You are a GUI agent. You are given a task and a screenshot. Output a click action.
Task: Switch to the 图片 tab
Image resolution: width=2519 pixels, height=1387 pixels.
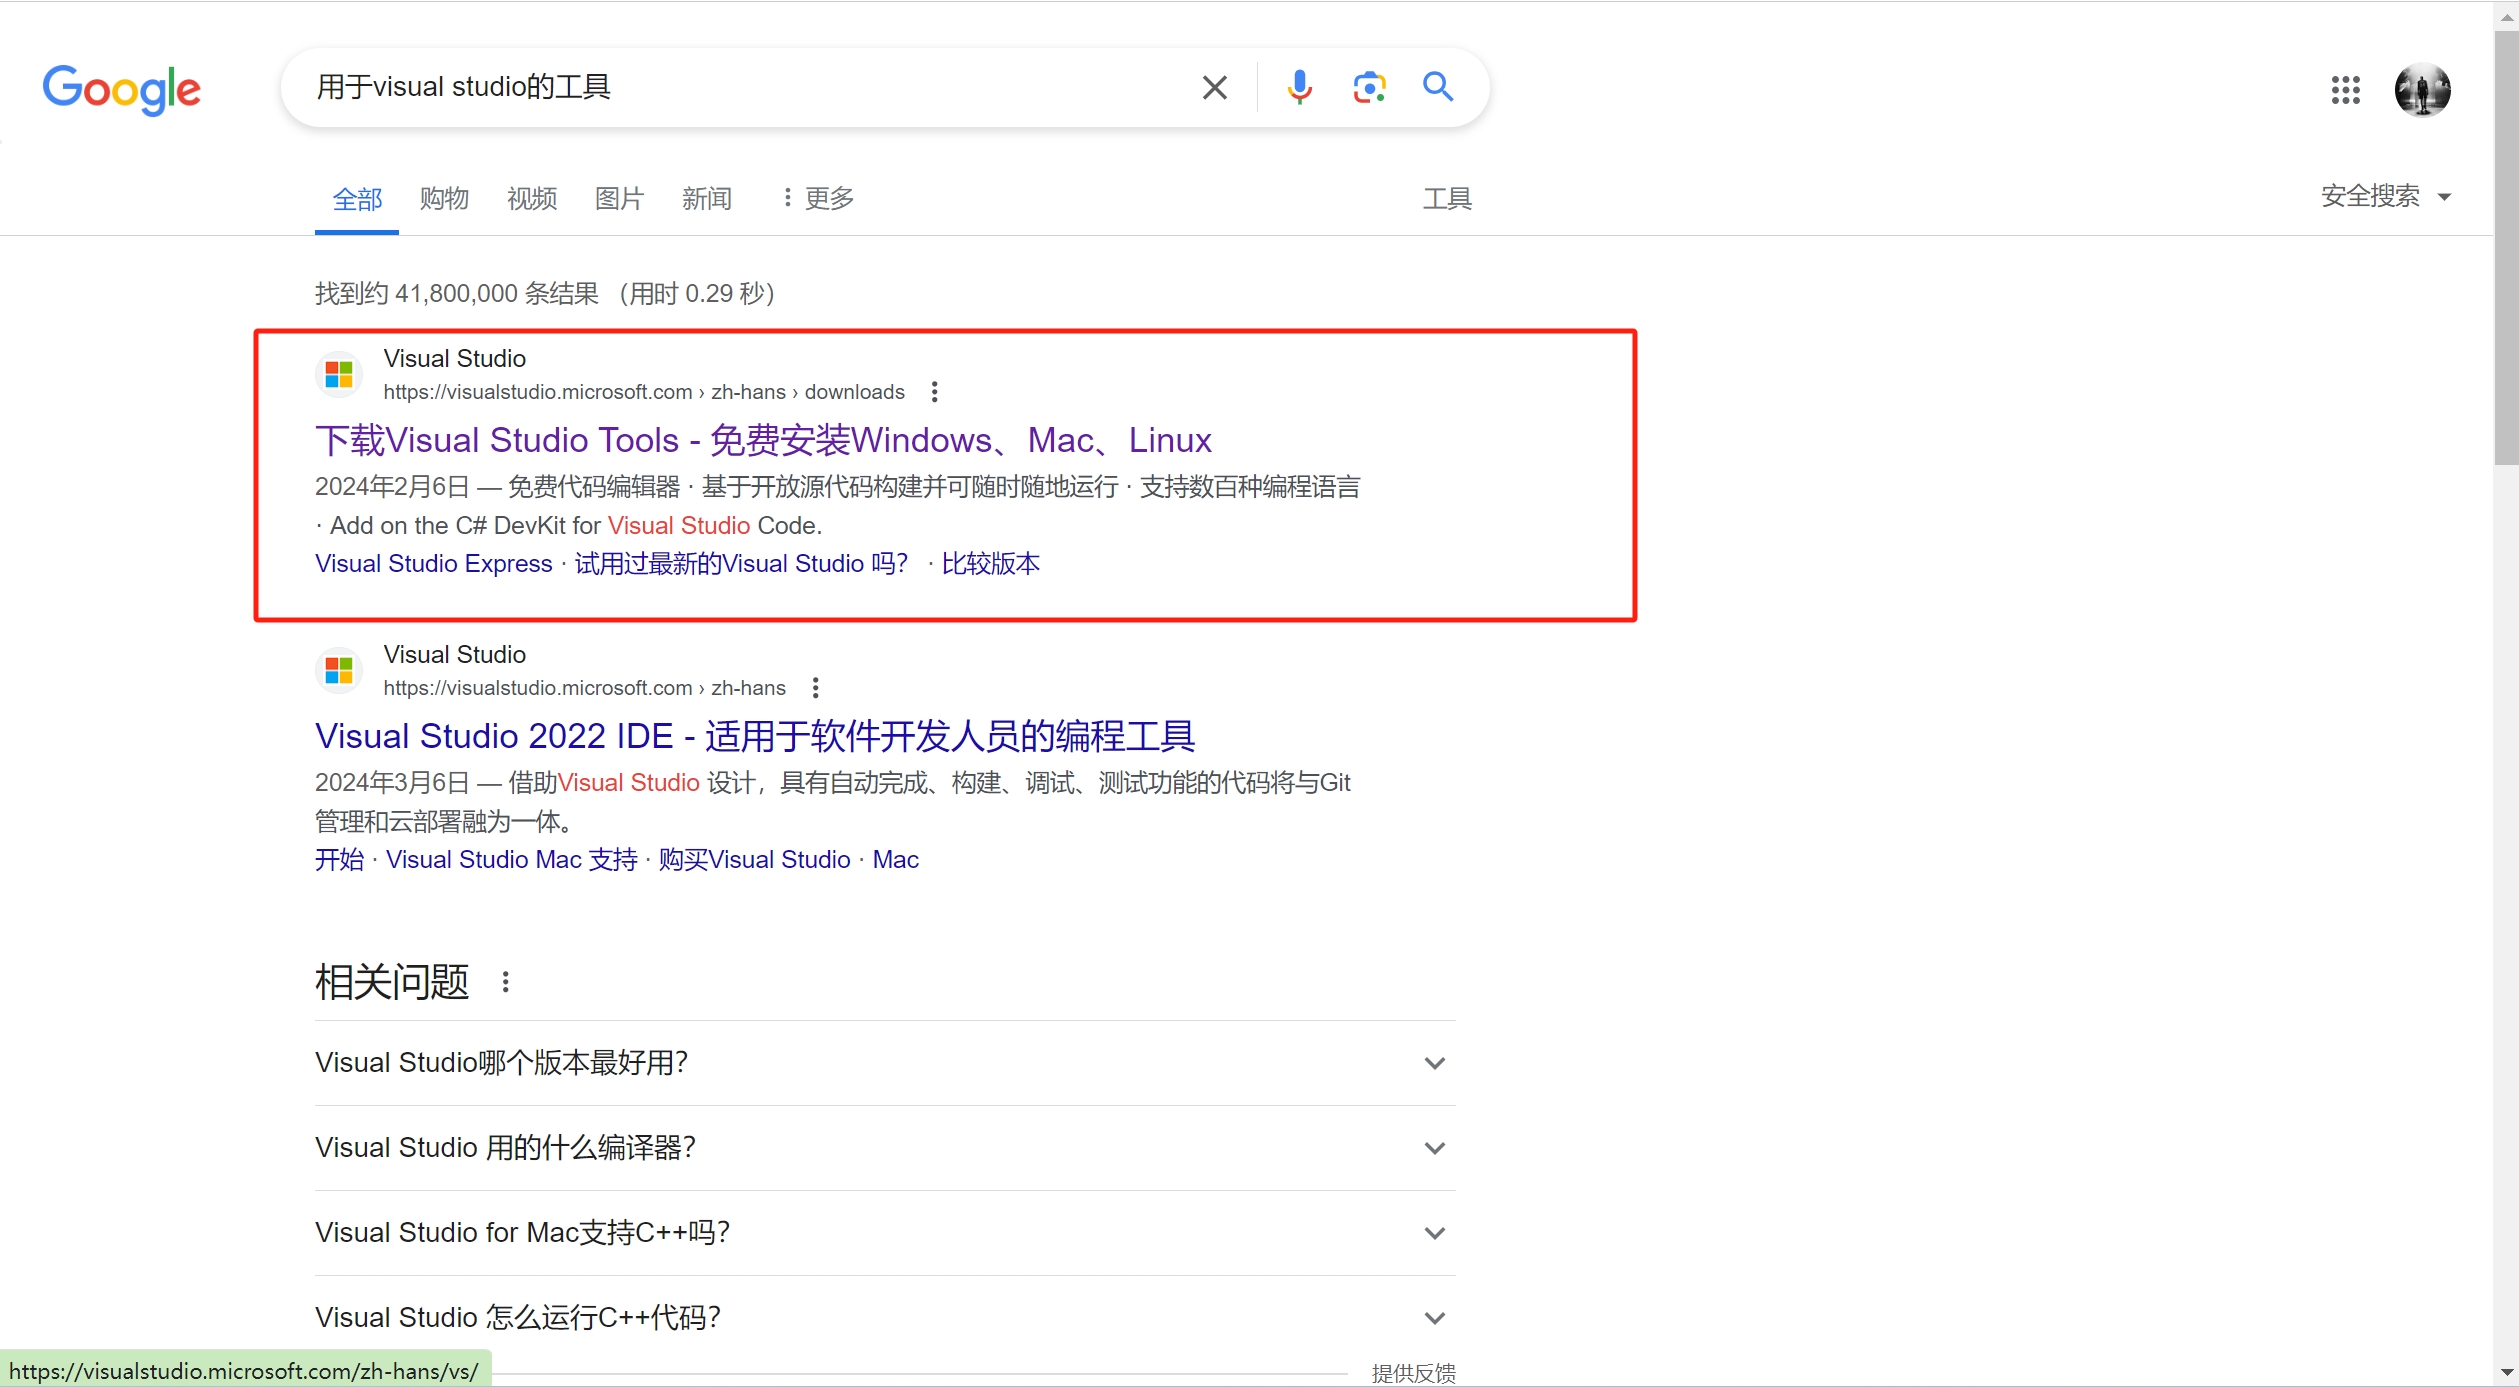tap(619, 199)
